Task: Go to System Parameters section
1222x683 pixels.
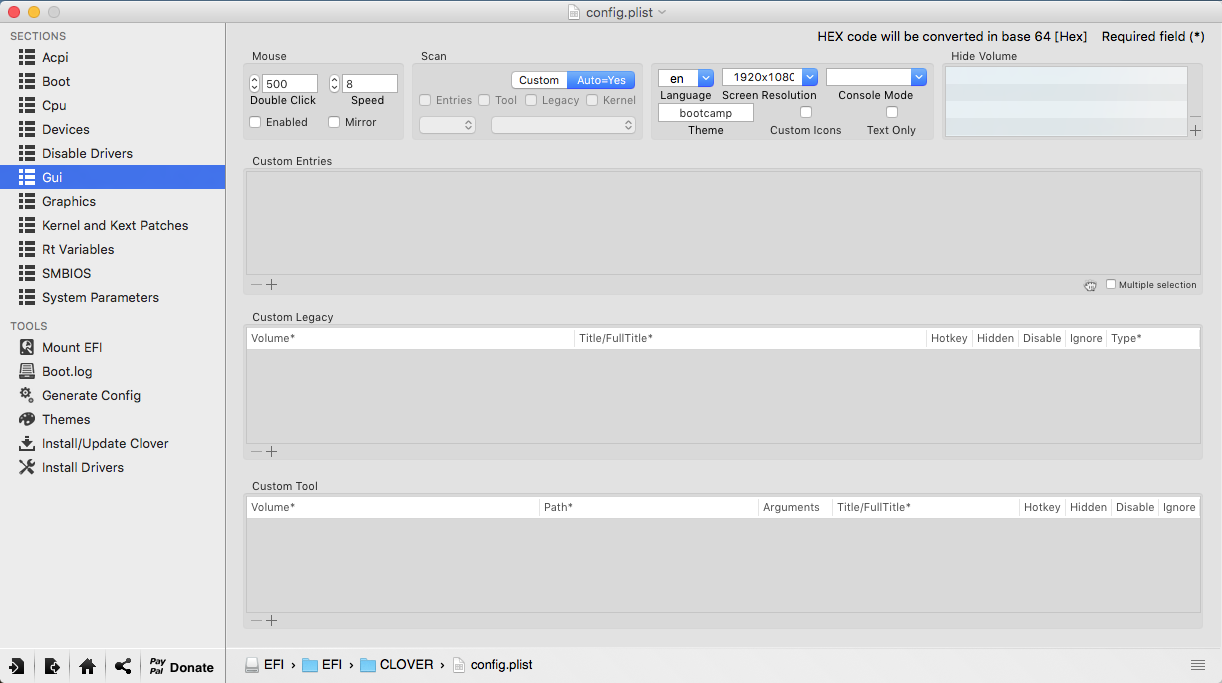Action: coord(112,297)
